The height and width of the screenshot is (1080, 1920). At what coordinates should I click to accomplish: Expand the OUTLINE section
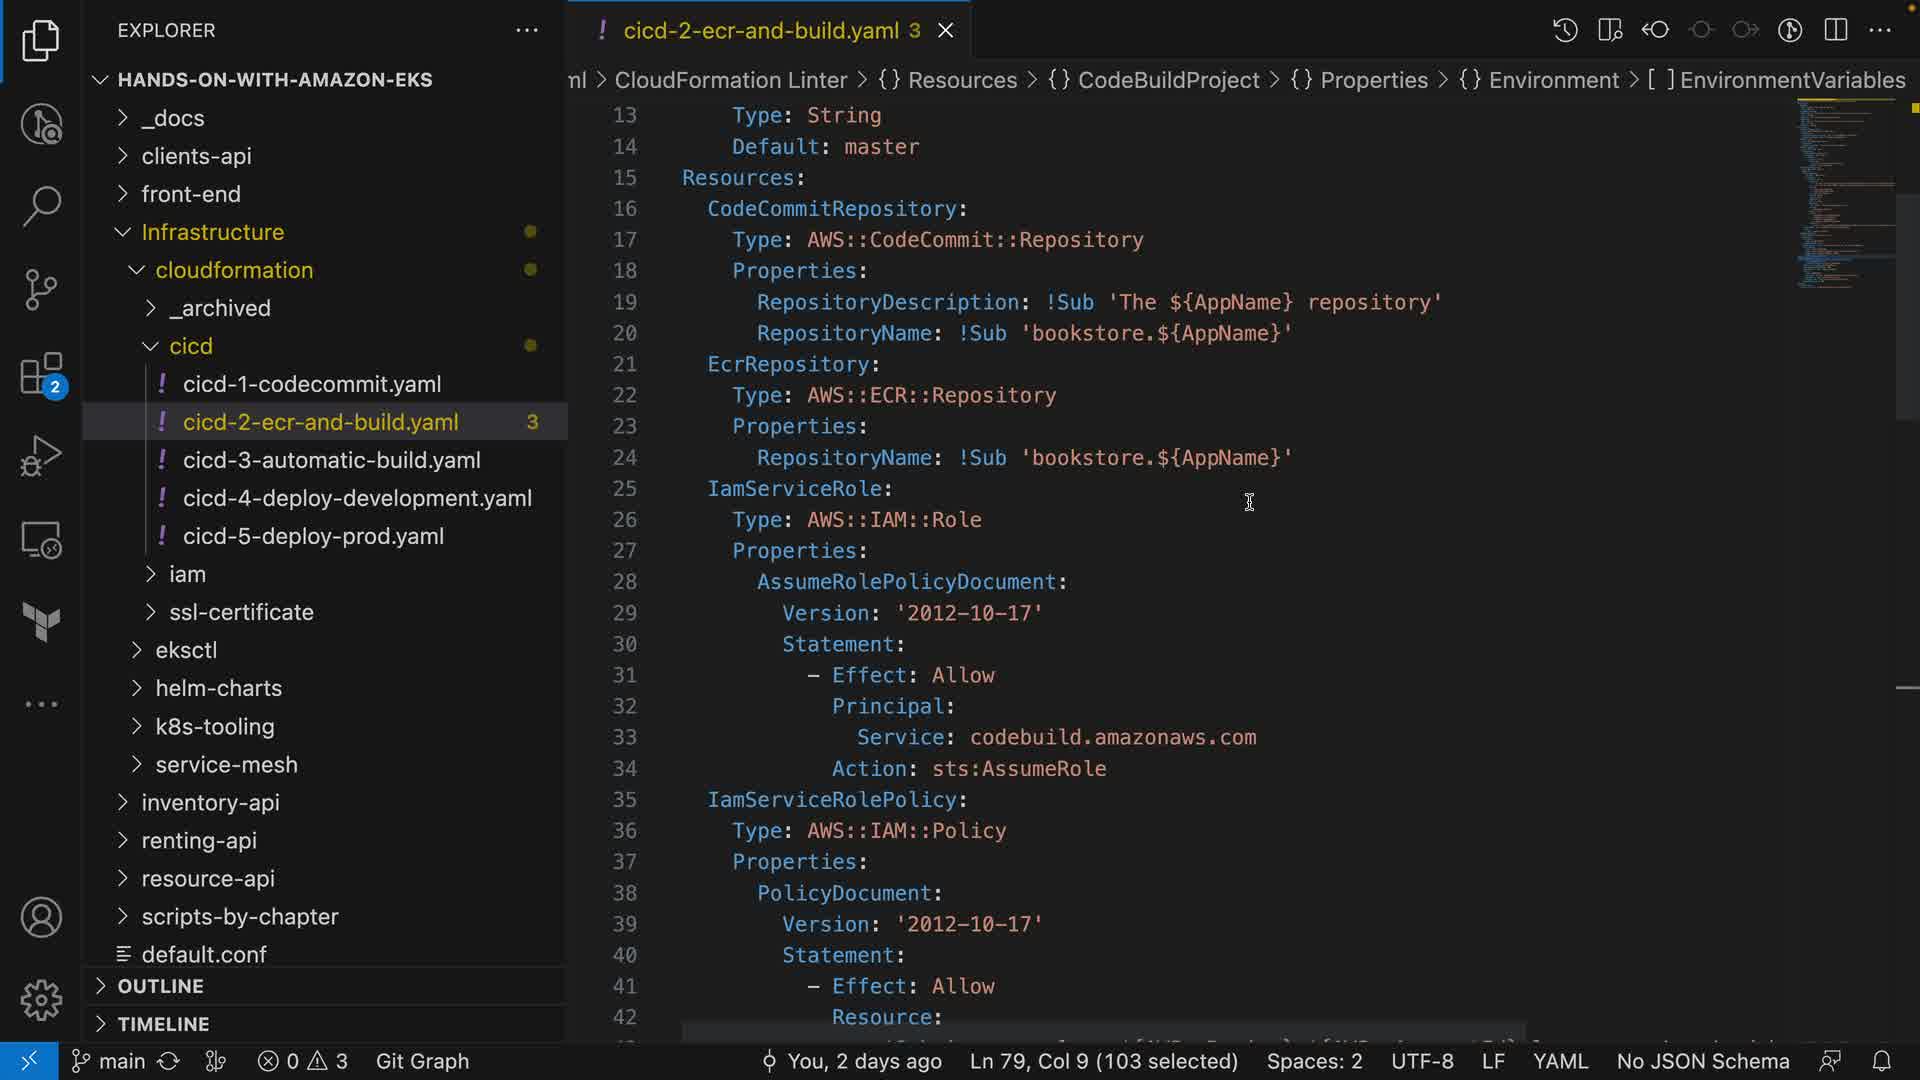[160, 986]
